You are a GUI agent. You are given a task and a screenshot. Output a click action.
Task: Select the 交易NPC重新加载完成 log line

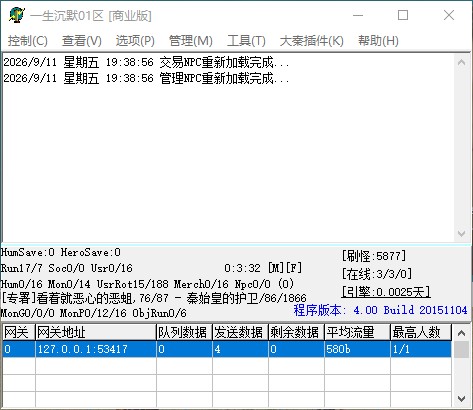point(146,62)
